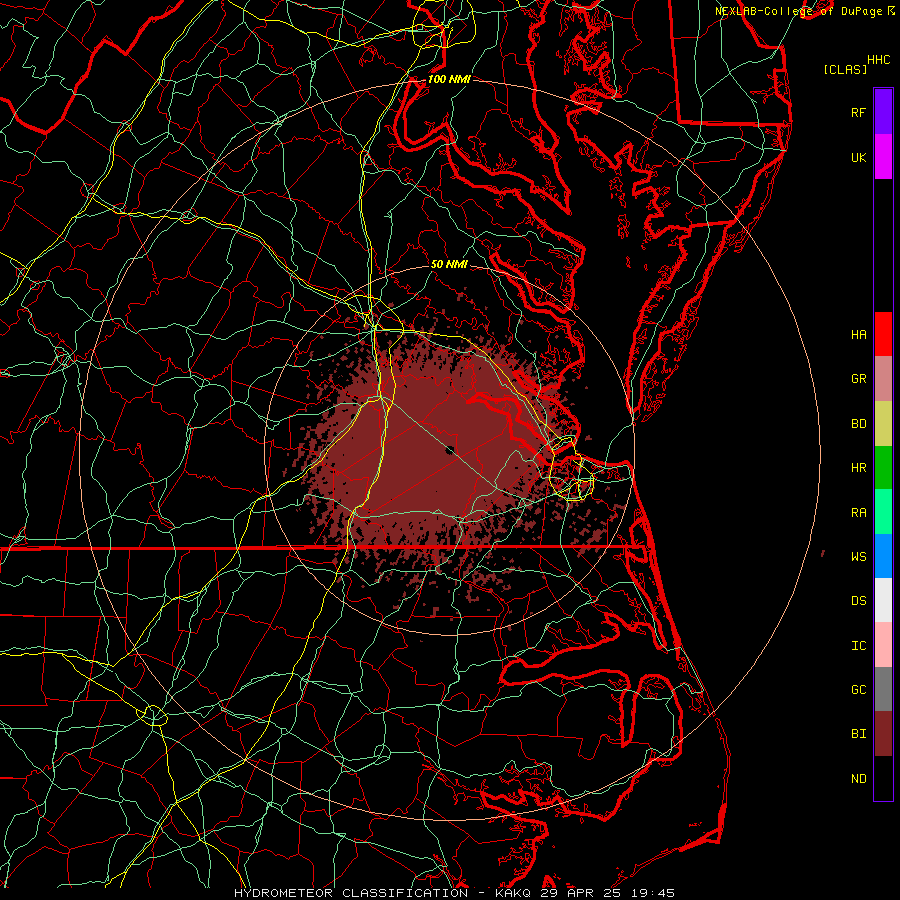Click the RF legend label
This screenshot has height=900, width=900.
coord(858,112)
